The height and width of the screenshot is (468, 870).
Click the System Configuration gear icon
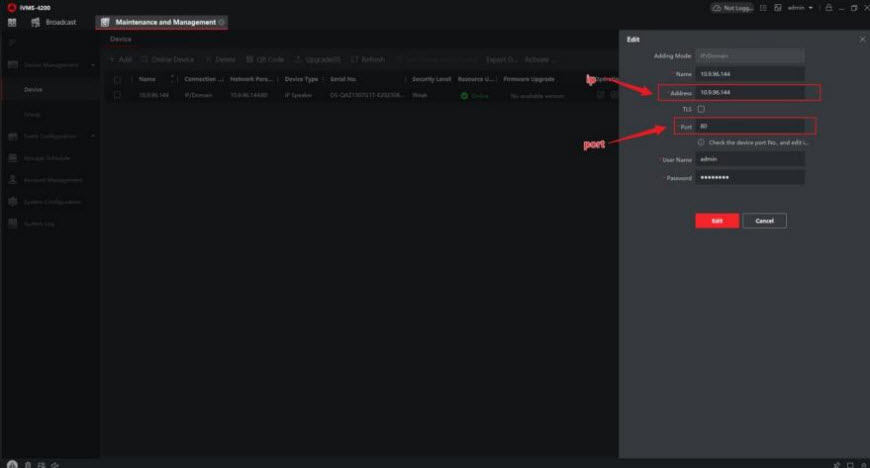click(14, 202)
